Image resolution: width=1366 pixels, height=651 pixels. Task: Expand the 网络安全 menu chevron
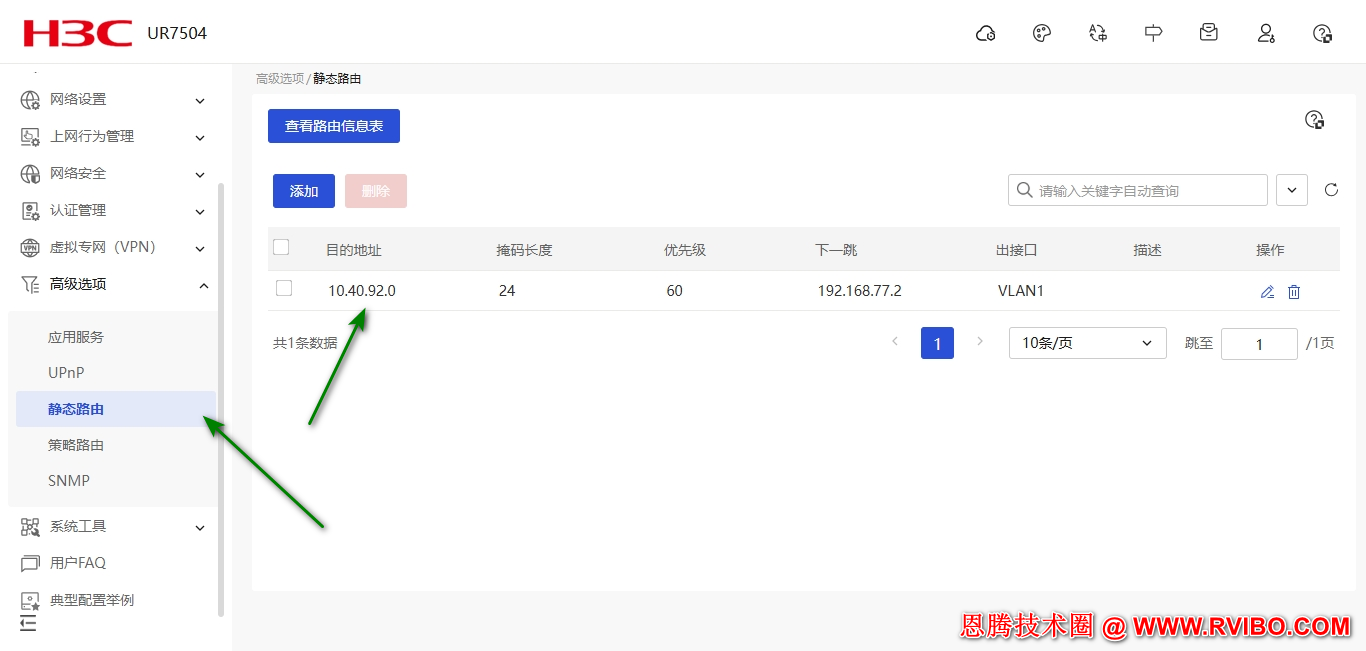coord(200,174)
